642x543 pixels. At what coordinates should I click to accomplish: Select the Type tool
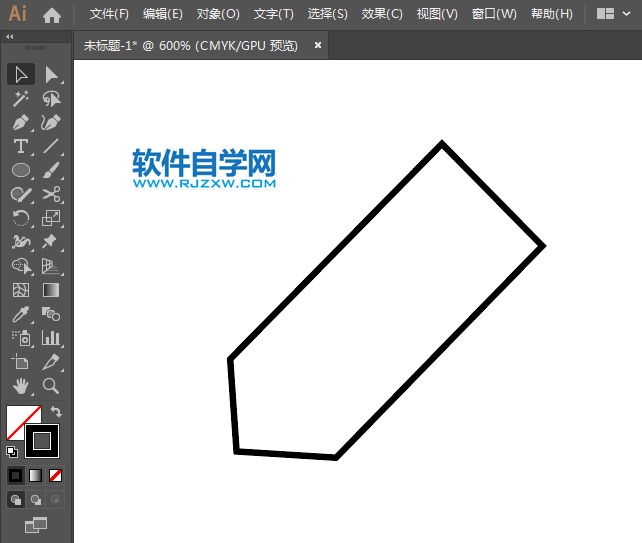pyautogui.click(x=20, y=146)
